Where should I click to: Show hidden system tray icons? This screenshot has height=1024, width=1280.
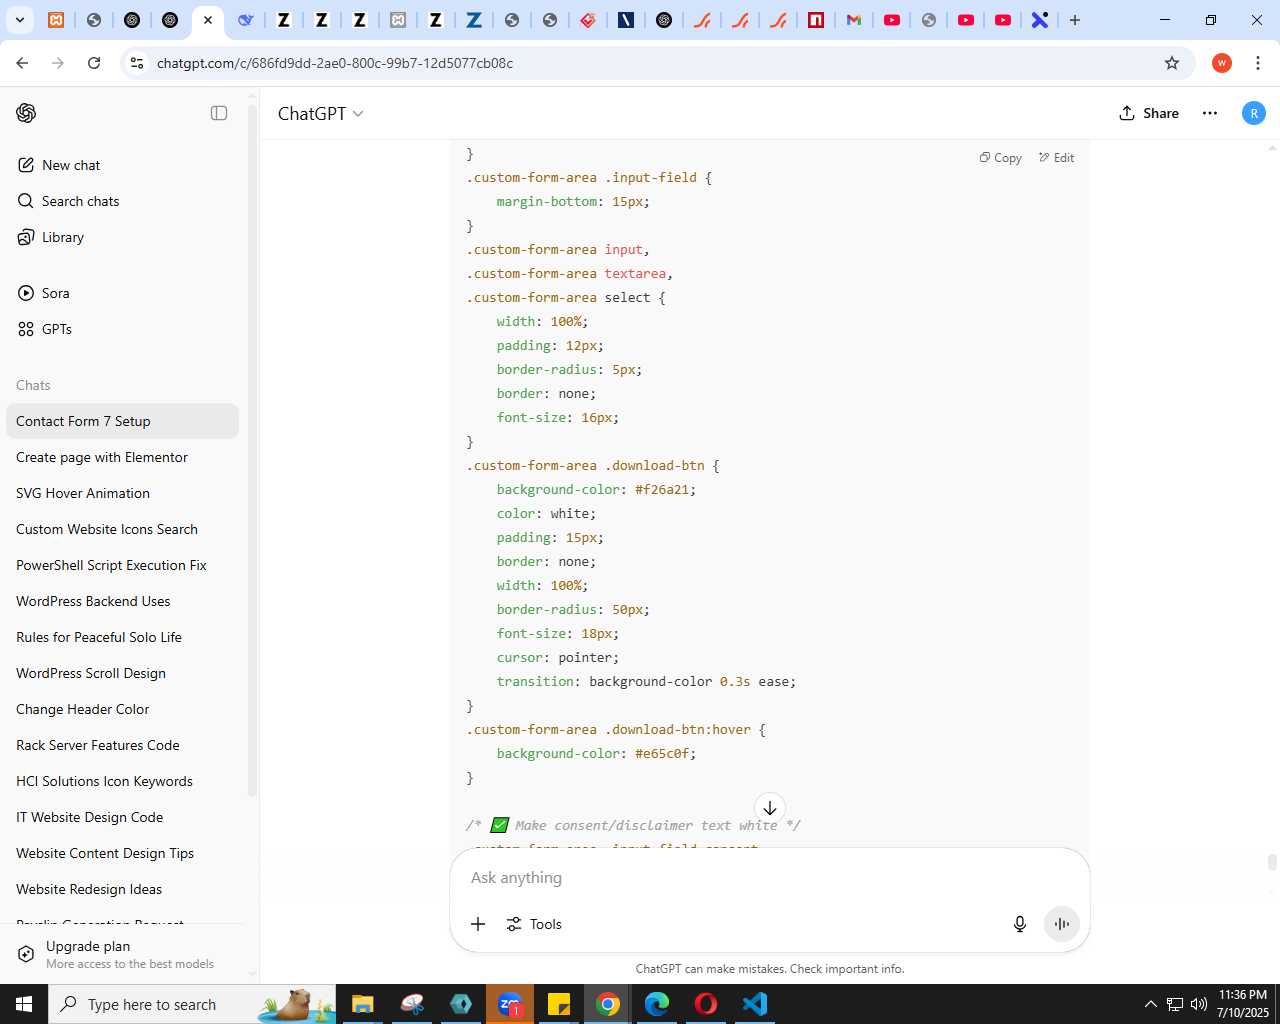(x=1150, y=1004)
